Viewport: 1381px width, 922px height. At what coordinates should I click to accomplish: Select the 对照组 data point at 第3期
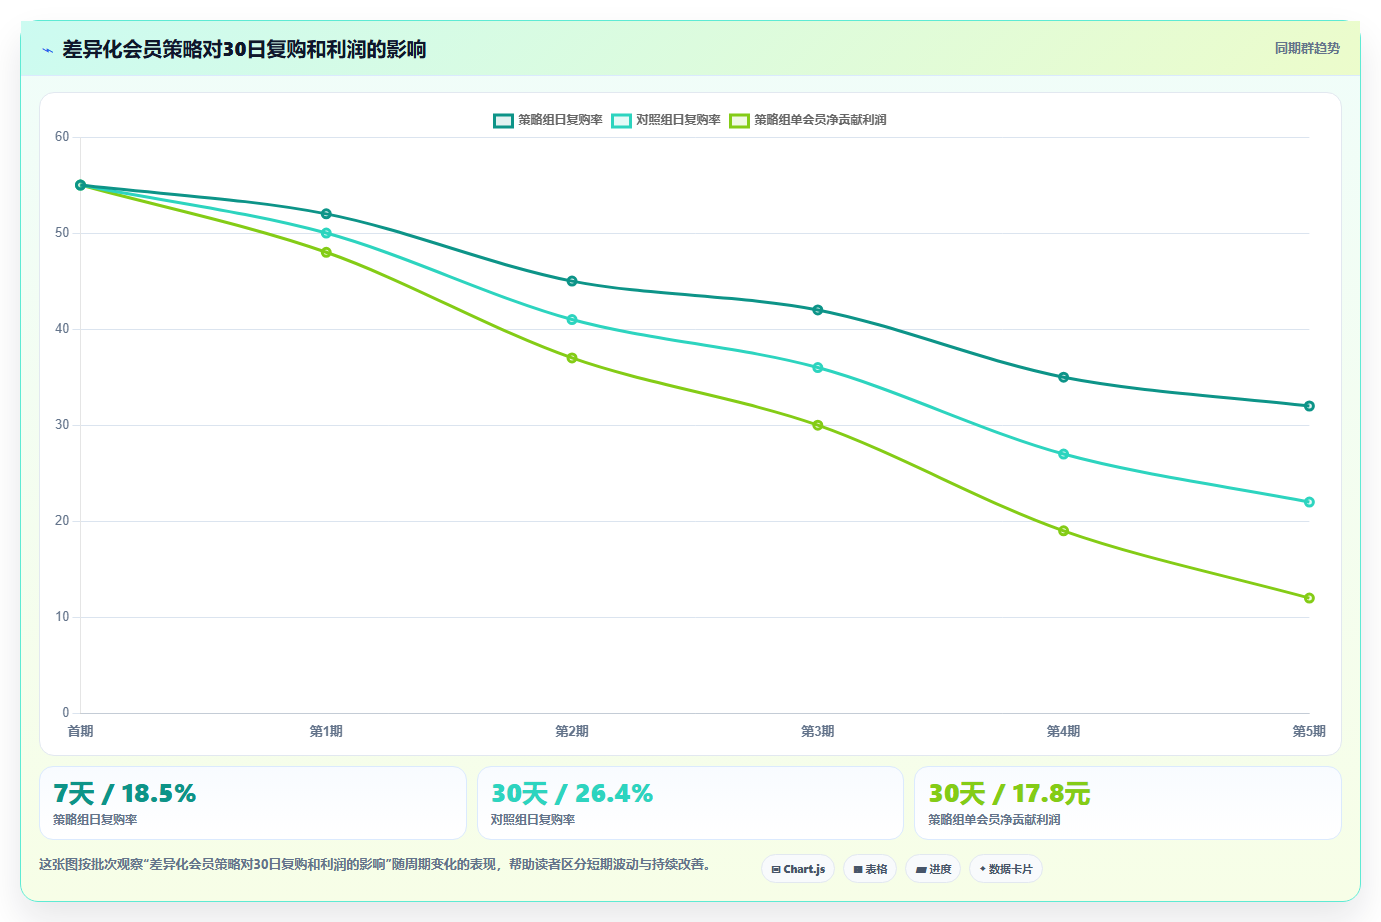point(818,368)
